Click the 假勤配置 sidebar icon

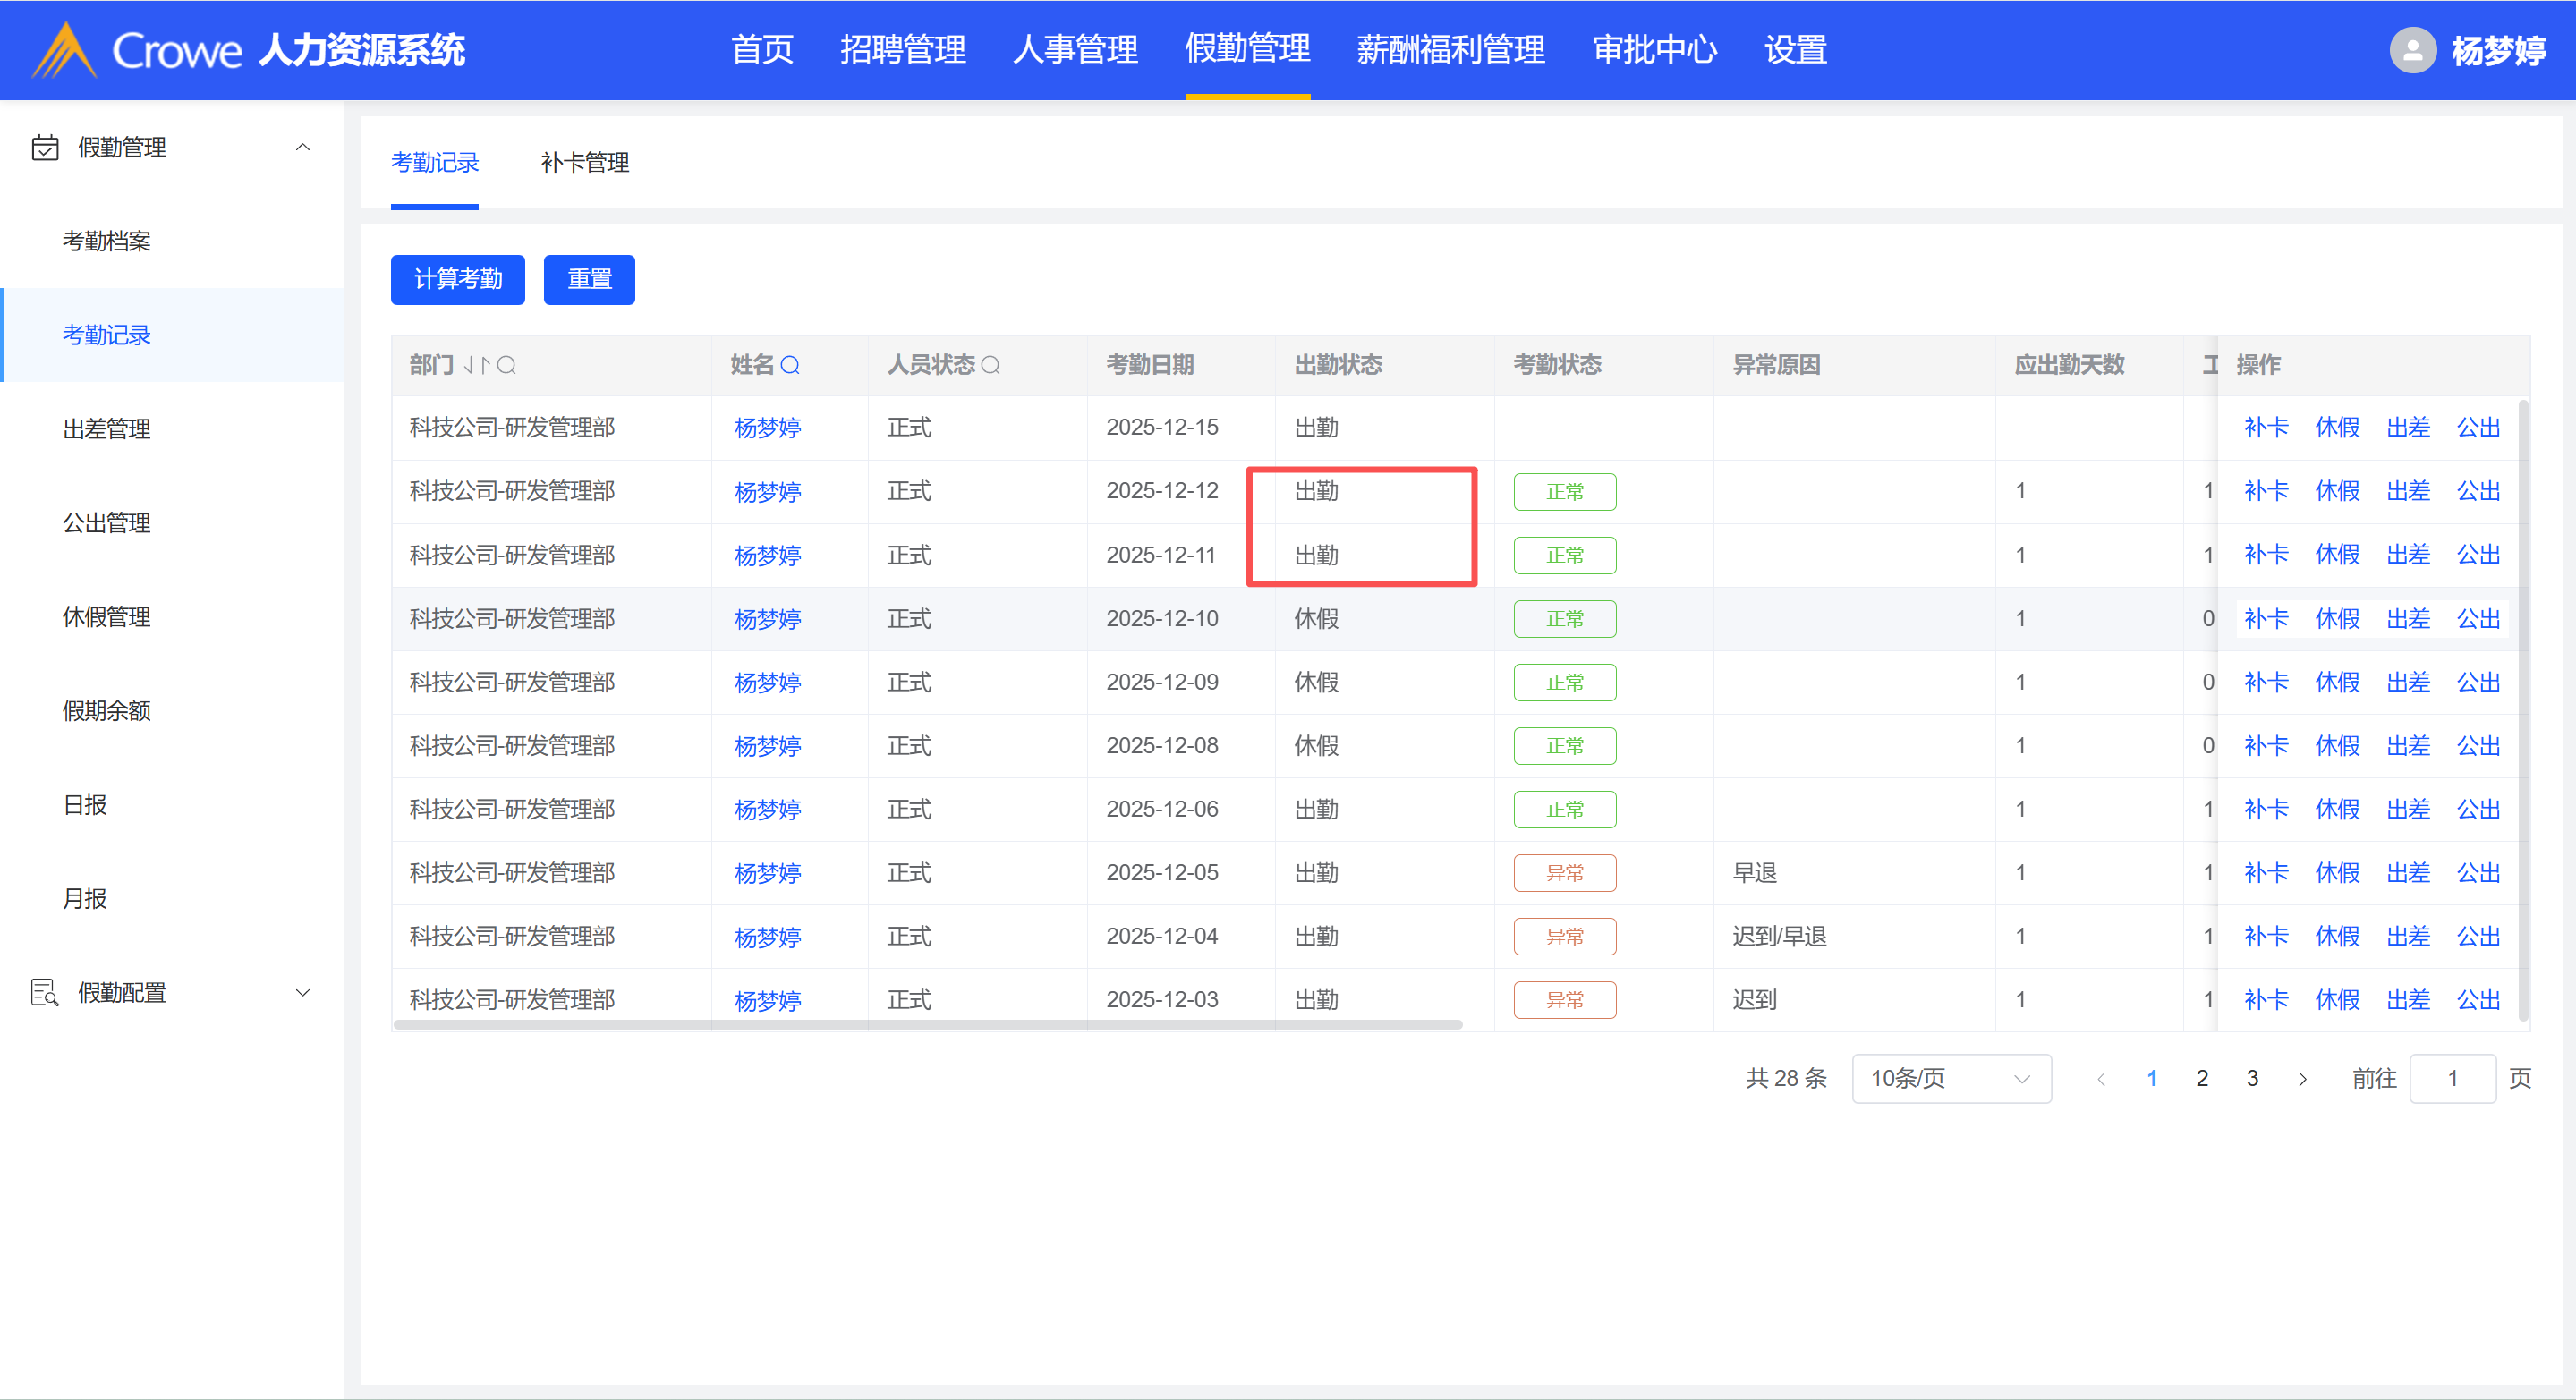[x=45, y=993]
